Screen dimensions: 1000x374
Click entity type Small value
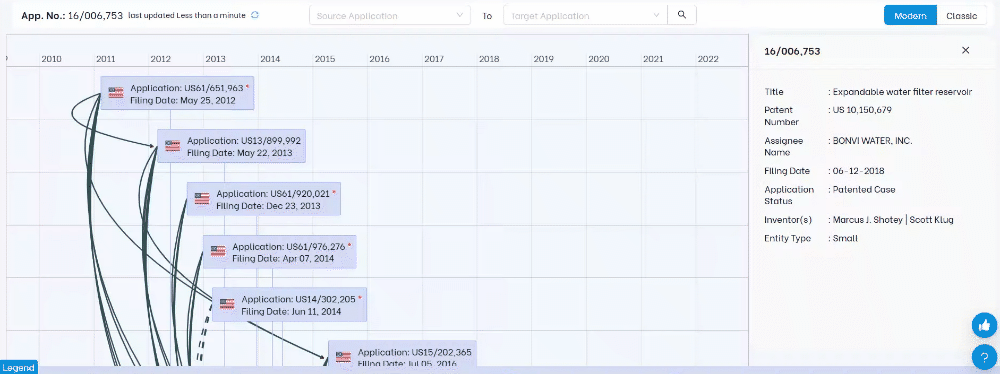point(846,238)
